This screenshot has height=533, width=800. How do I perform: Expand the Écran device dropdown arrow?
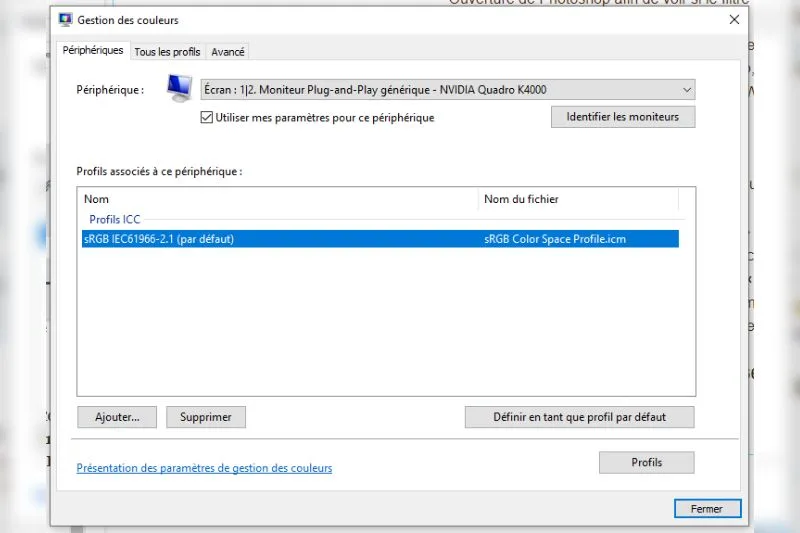687,90
